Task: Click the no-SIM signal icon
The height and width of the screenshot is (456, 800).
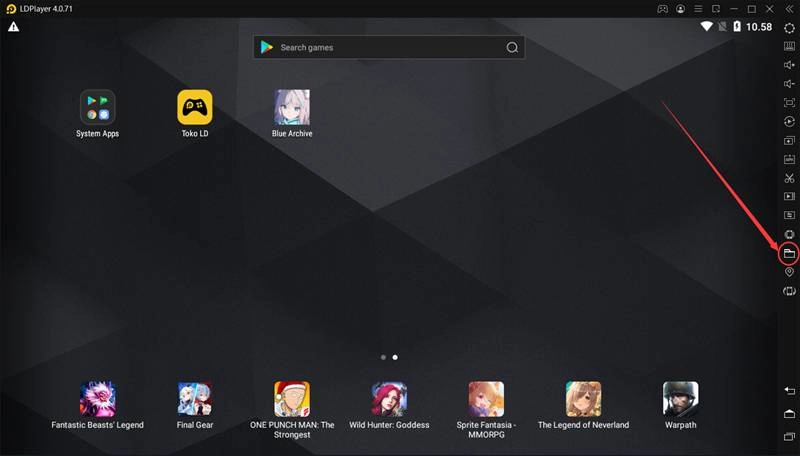Action: [x=722, y=26]
